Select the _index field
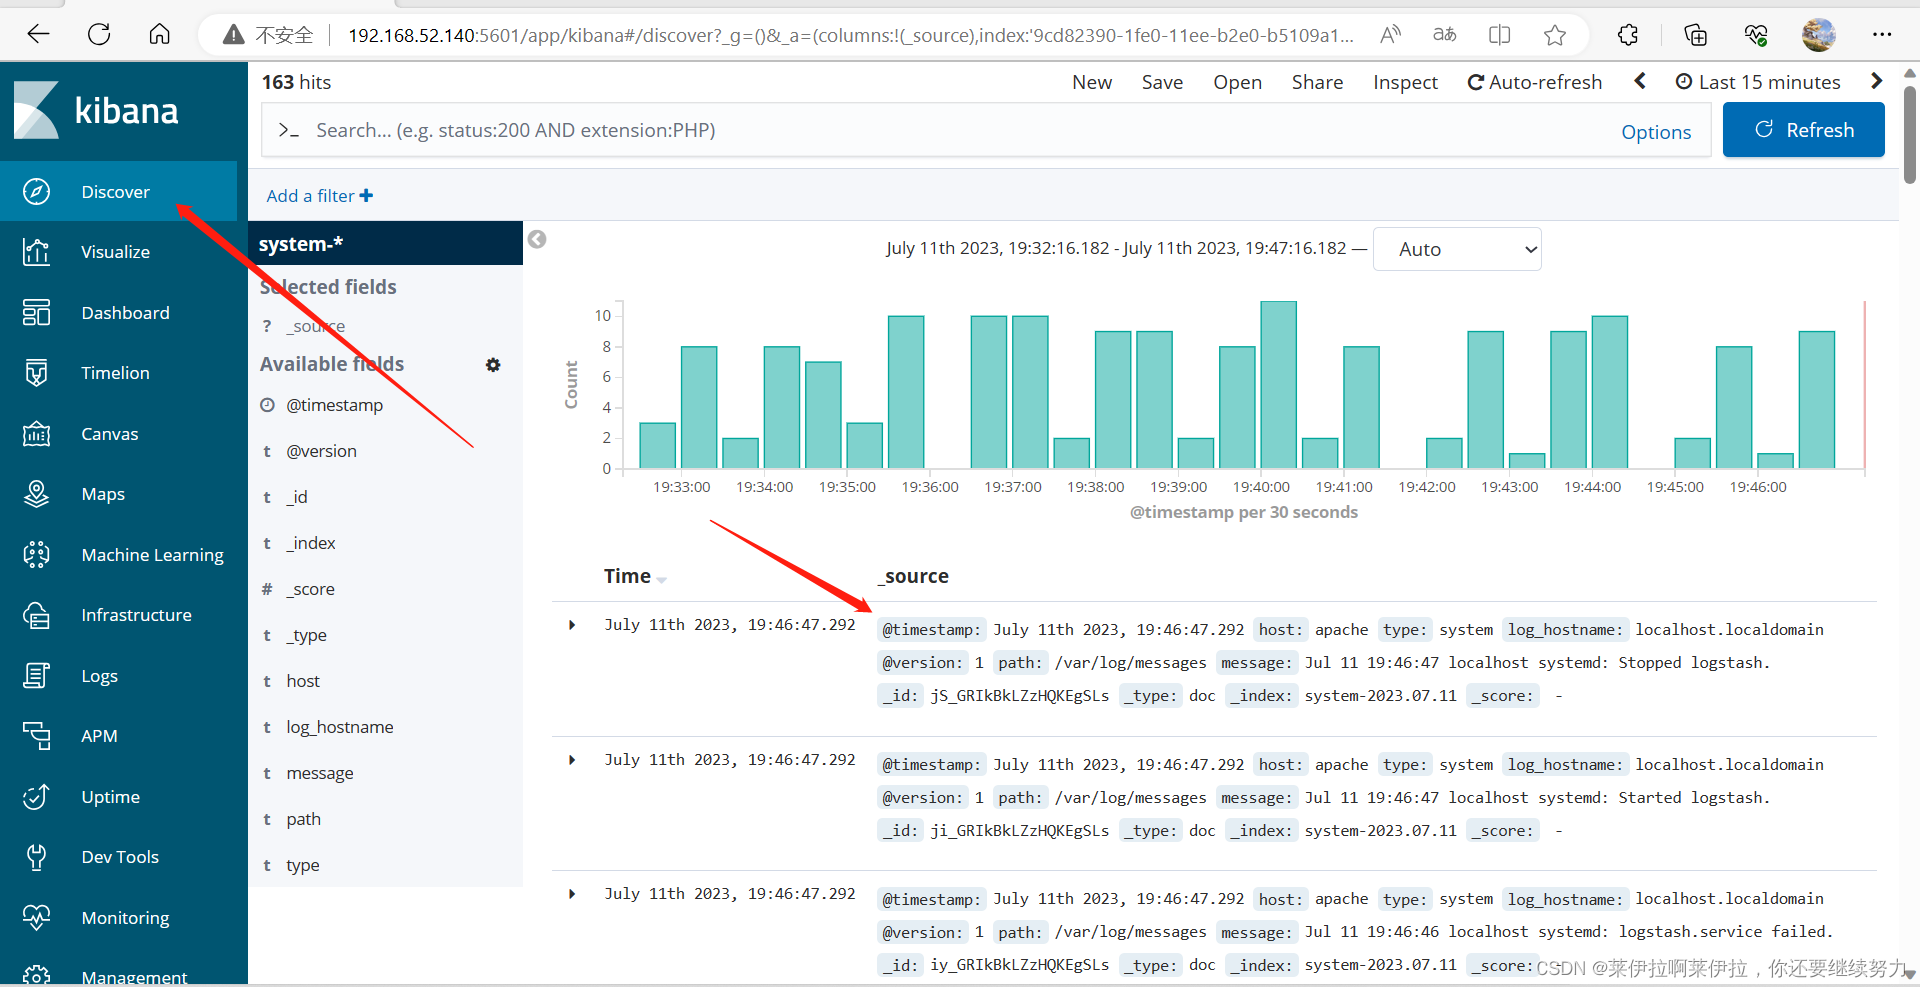1920x987 pixels. pos(311,543)
